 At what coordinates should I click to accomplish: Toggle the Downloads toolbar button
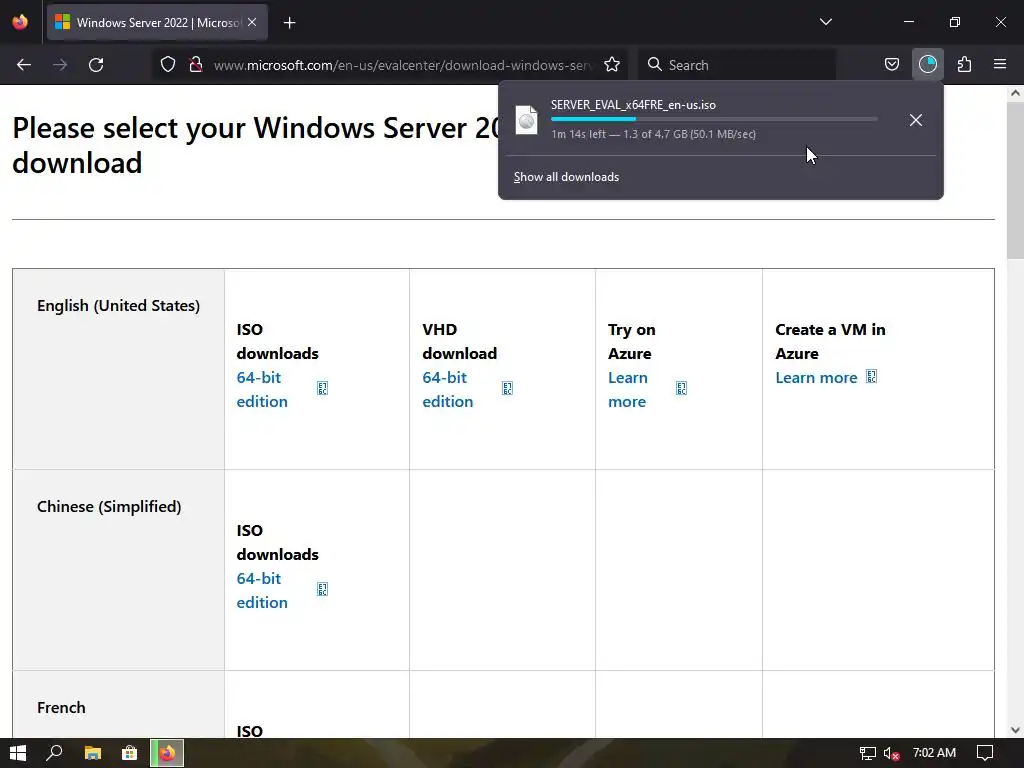click(x=928, y=65)
